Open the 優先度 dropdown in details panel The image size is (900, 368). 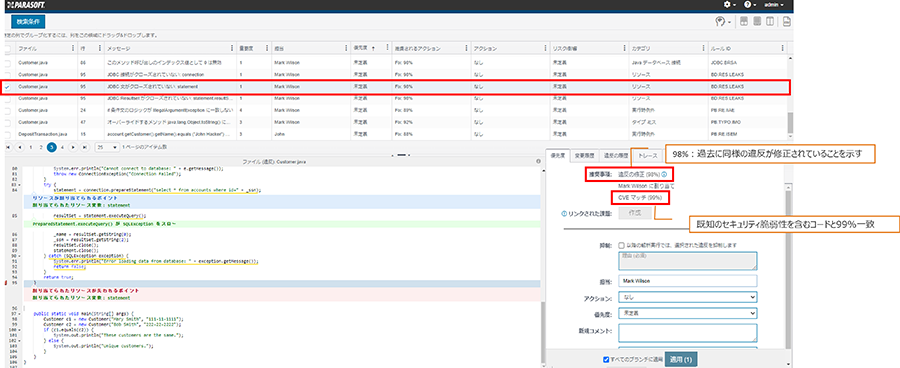(688, 313)
